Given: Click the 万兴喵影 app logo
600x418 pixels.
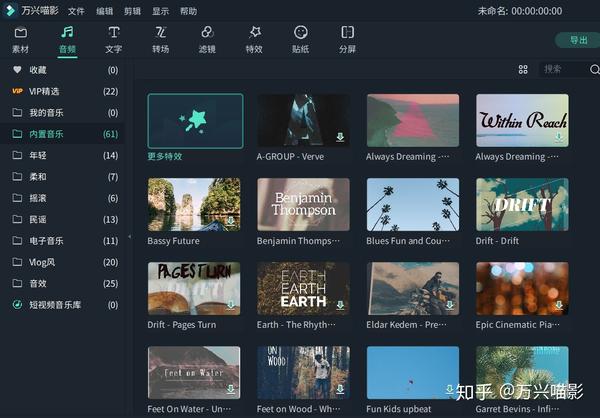Looking at the screenshot, I should coord(10,10).
